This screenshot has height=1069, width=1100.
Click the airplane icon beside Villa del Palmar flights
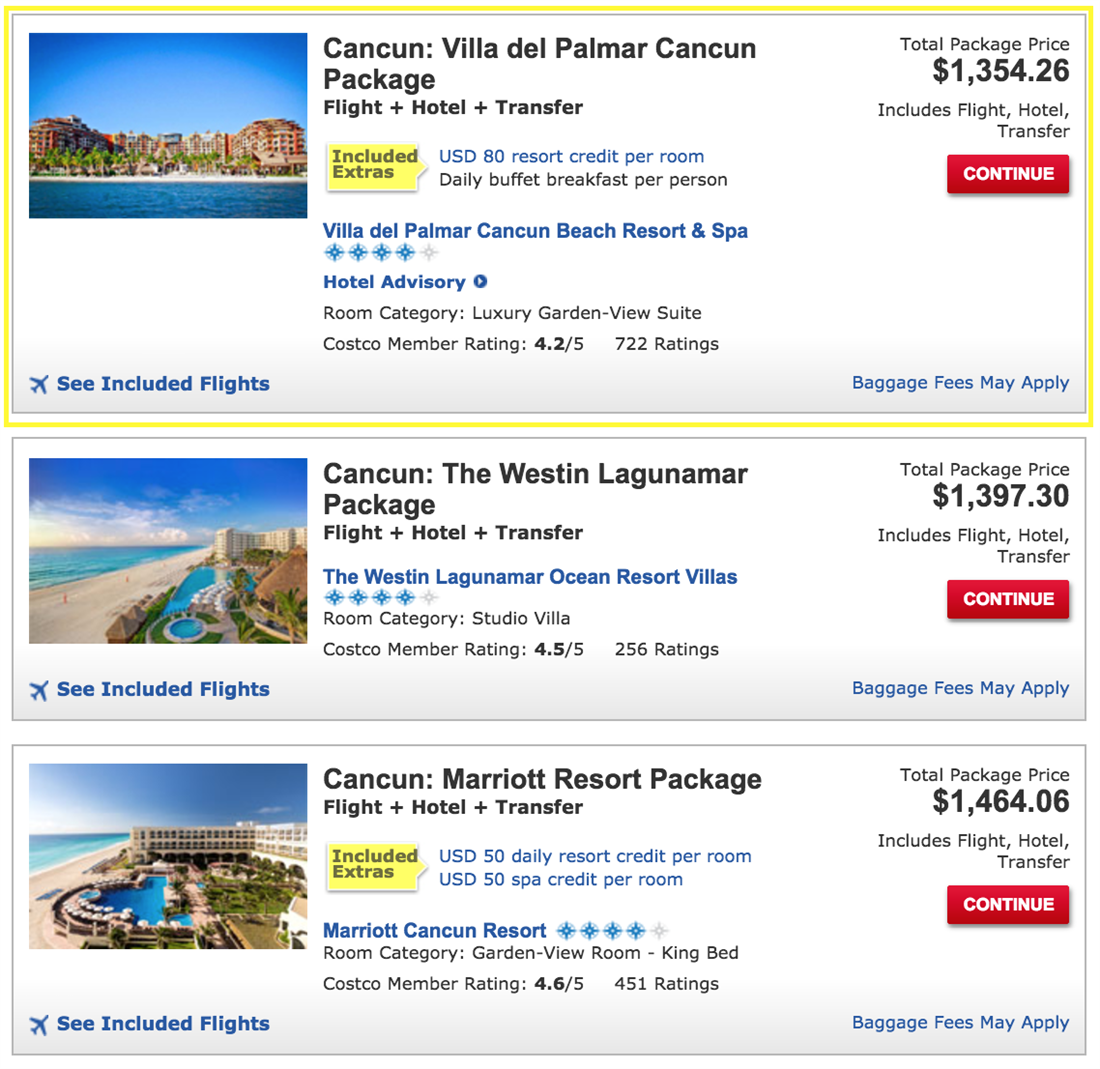(40, 383)
